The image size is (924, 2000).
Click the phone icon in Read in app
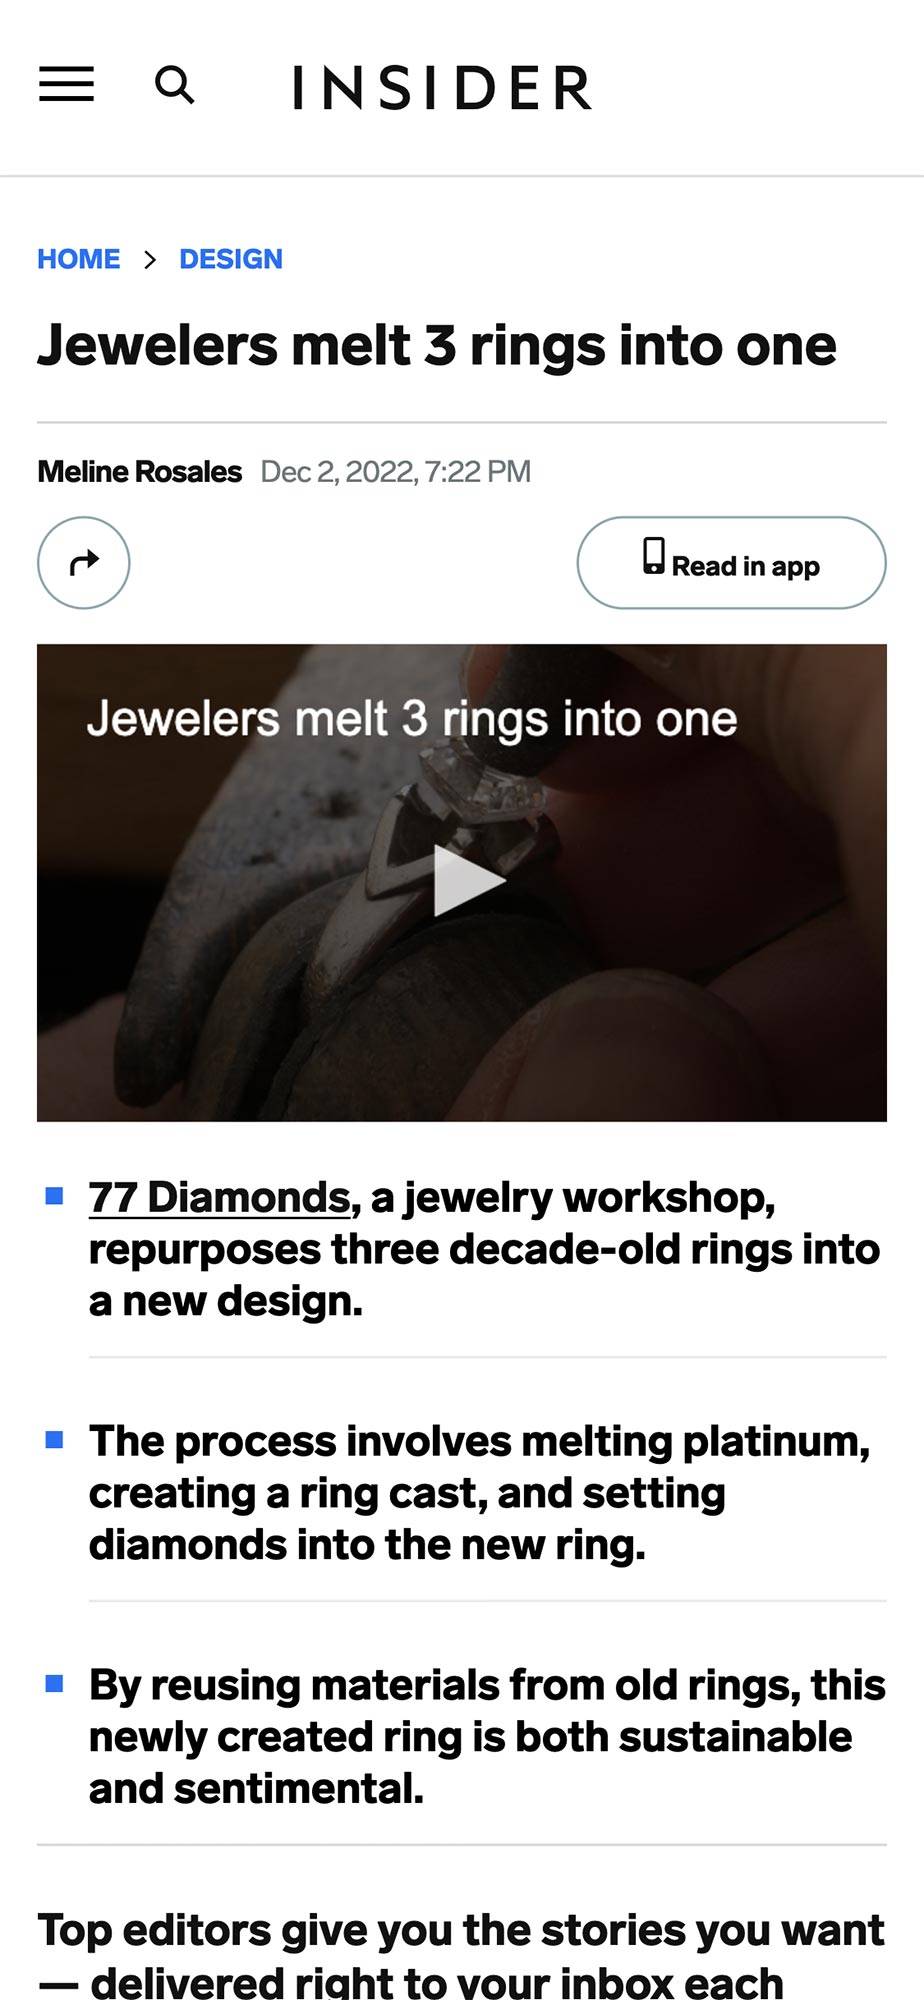point(653,556)
